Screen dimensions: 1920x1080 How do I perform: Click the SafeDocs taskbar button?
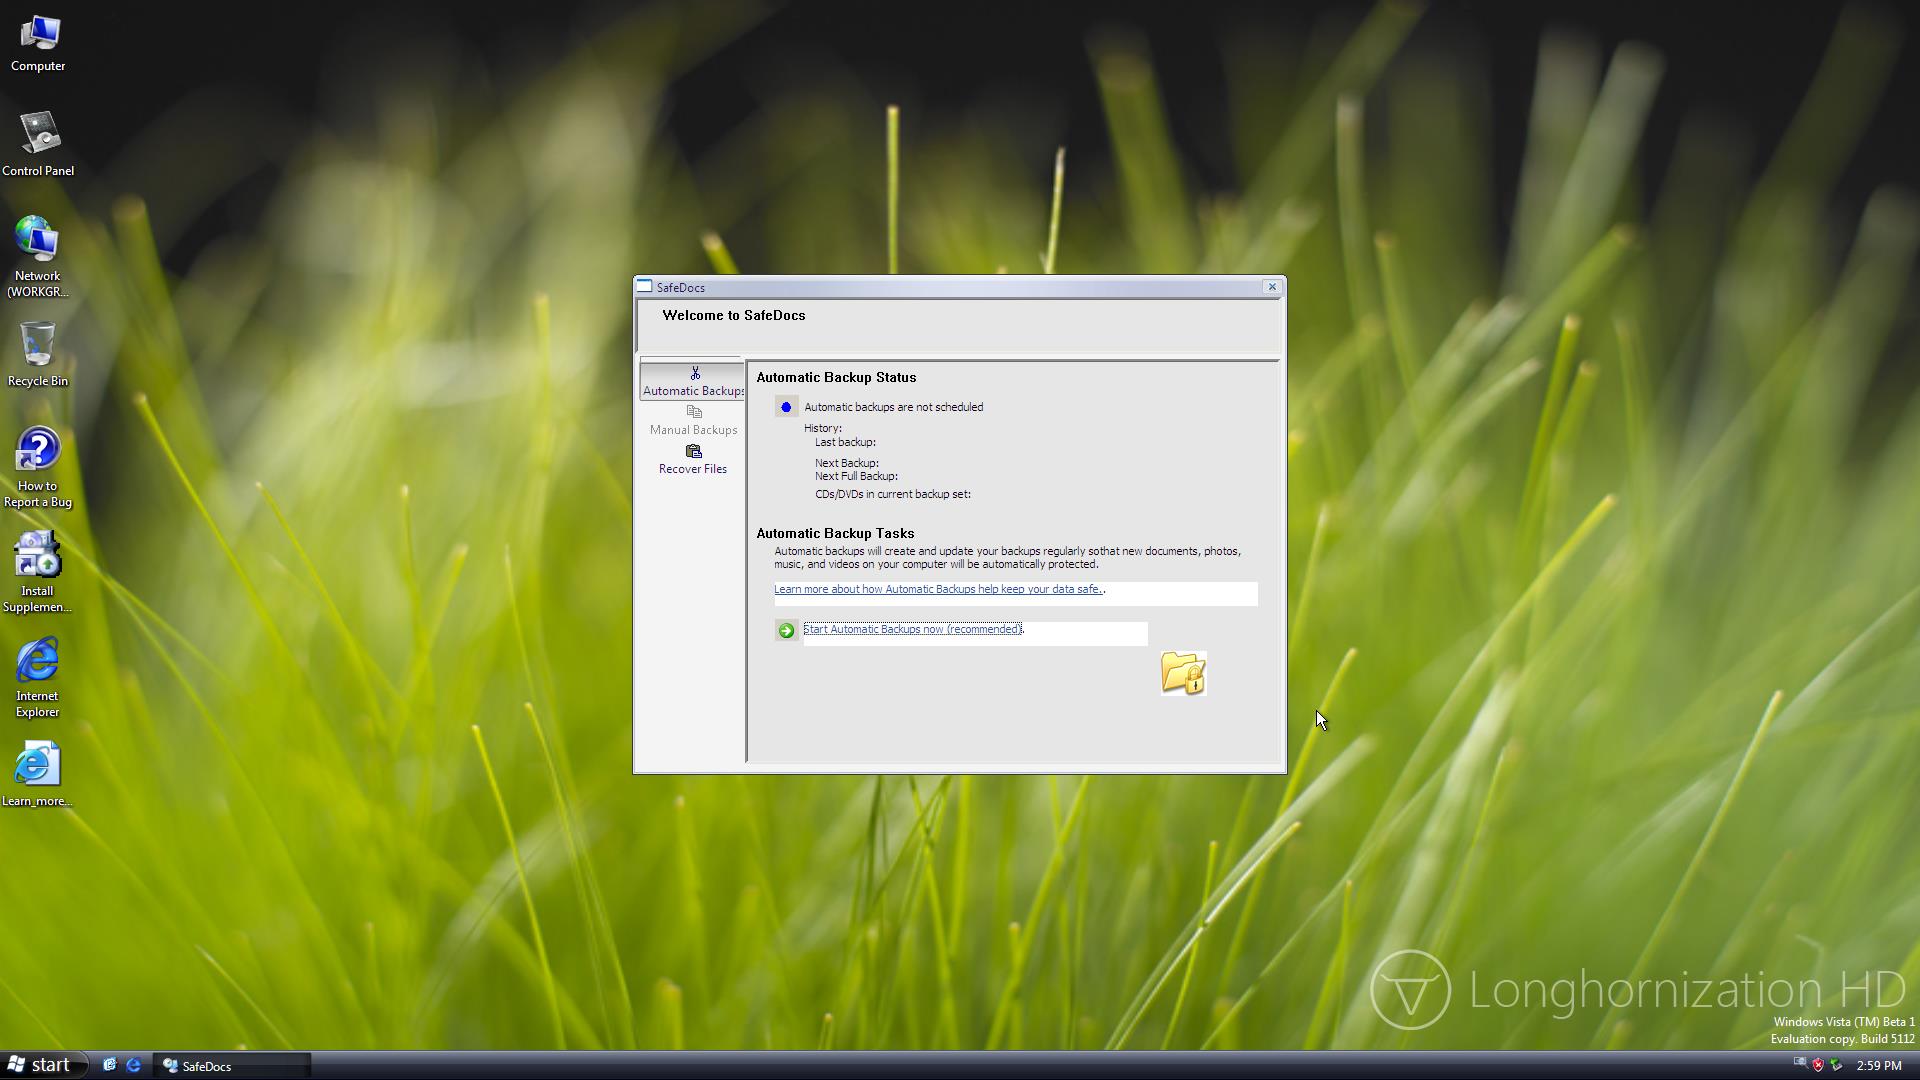pos(232,1066)
